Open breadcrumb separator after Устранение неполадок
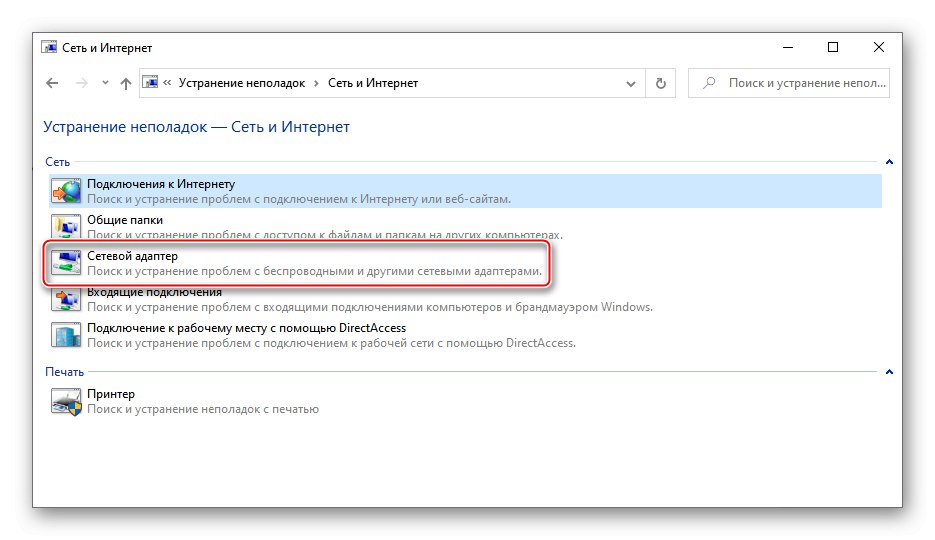 tap(317, 83)
